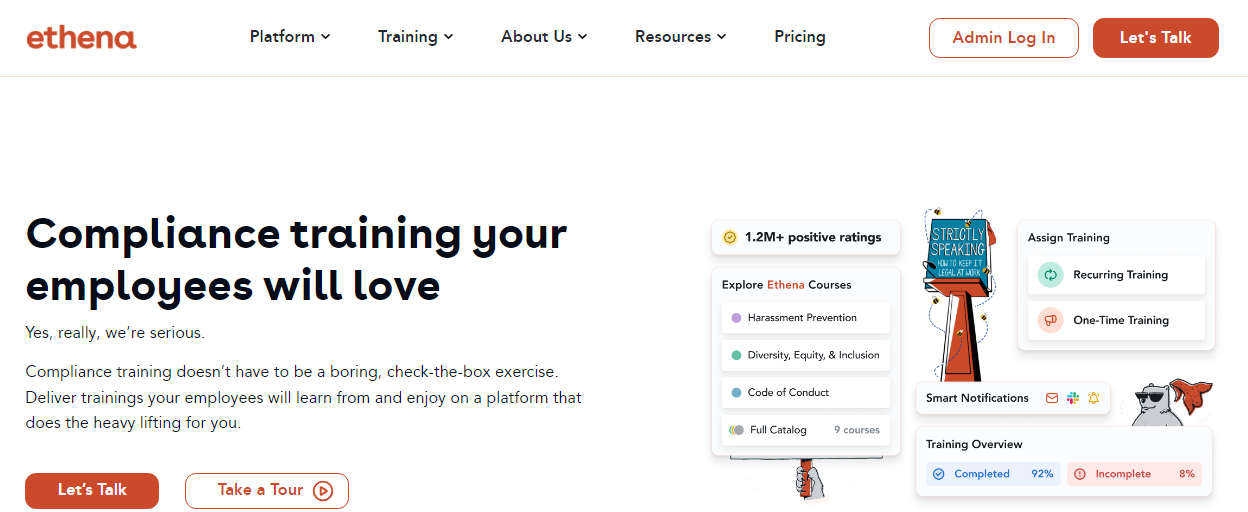1248x512 pixels.
Task: Click the Admin Log In button
Action: (1004, 38)
